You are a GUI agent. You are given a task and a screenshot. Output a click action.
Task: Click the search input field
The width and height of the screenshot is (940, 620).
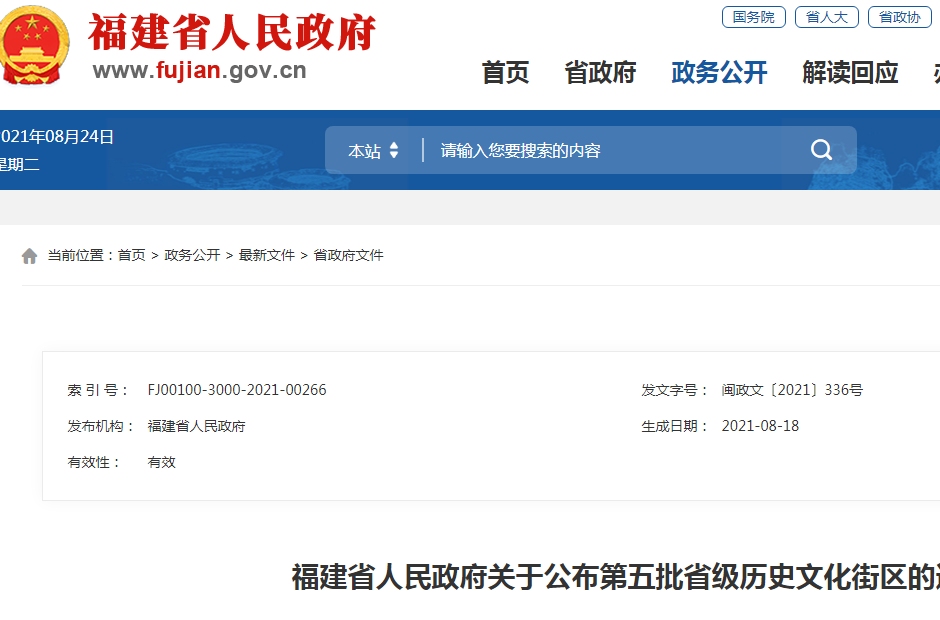(x=610, y=151)
